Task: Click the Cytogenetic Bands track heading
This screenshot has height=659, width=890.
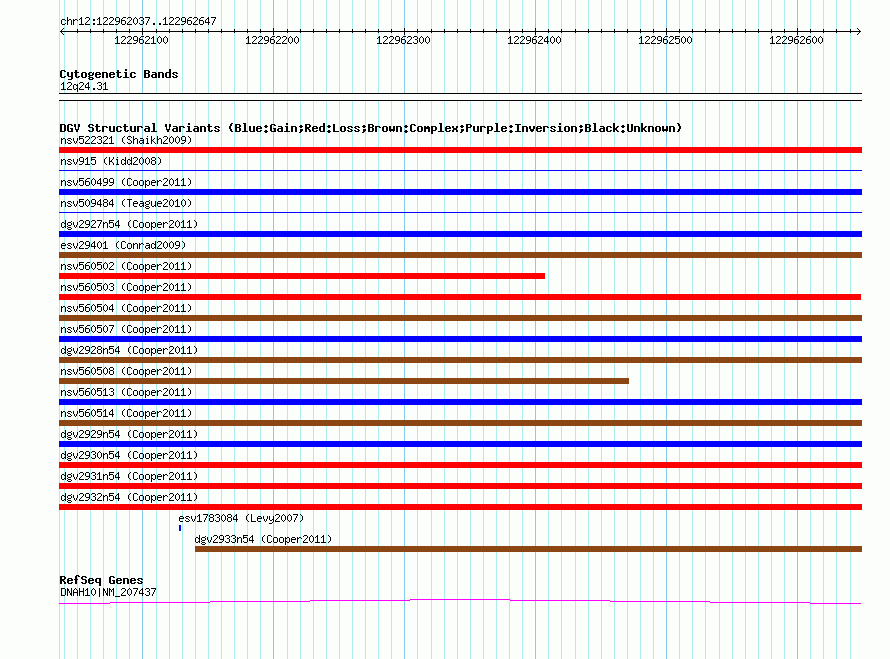Action: tap(119, 74)
